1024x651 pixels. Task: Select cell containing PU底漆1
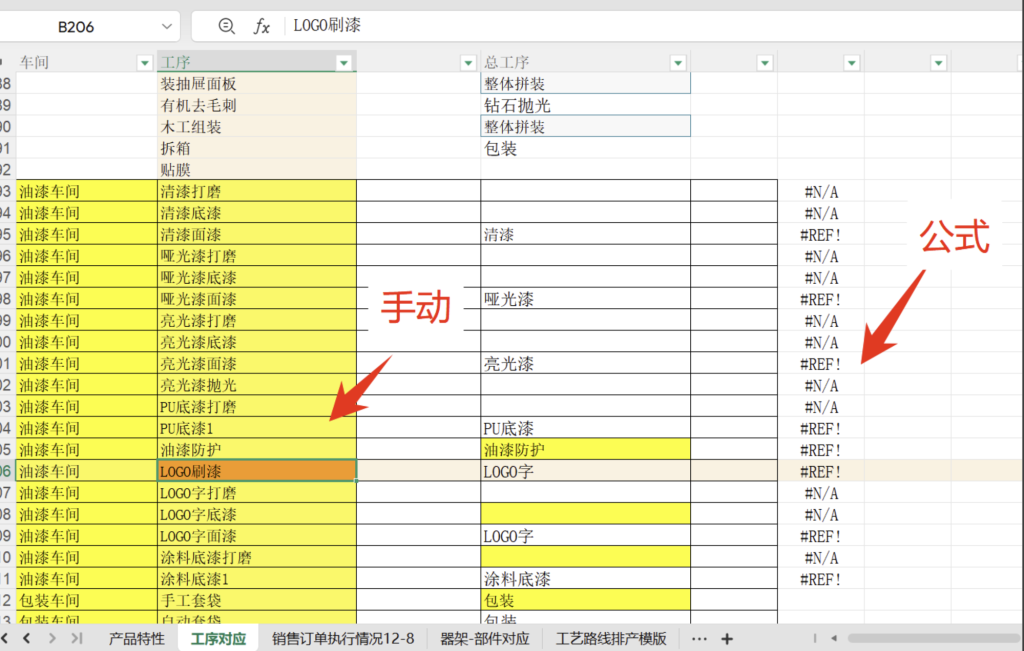click(x=257, y=428)
